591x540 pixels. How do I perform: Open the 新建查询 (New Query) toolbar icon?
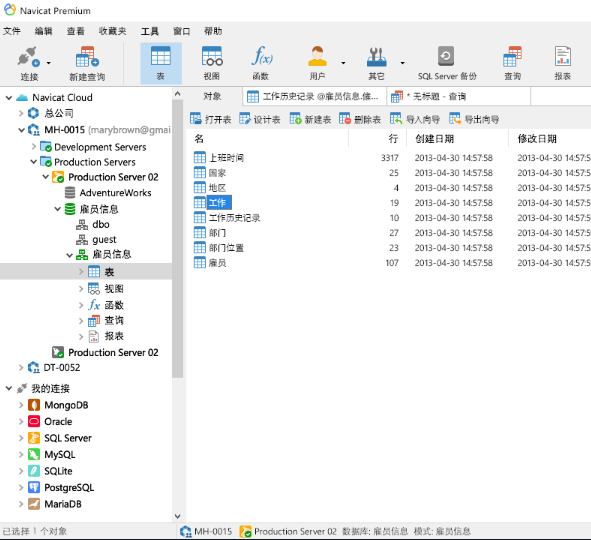(x=87, y=63)
